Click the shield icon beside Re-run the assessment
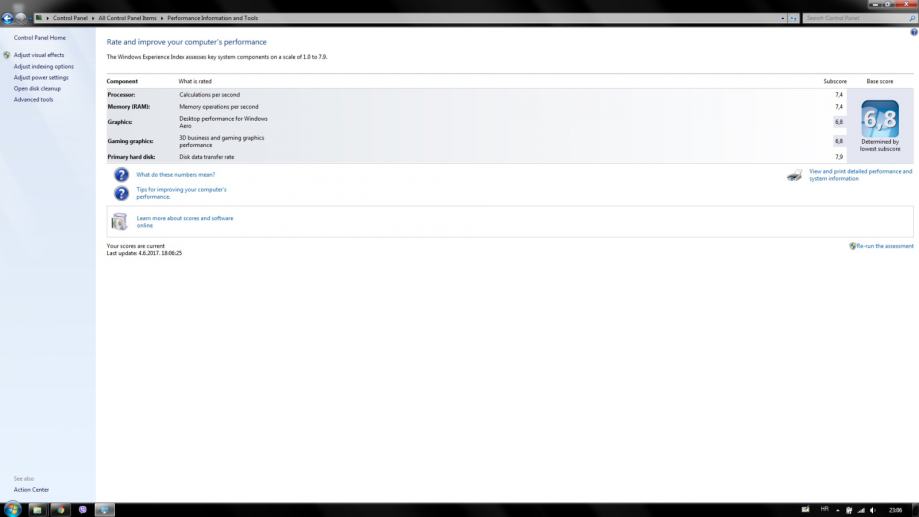This screenshot has height=517, width=919. pos(852,246)
